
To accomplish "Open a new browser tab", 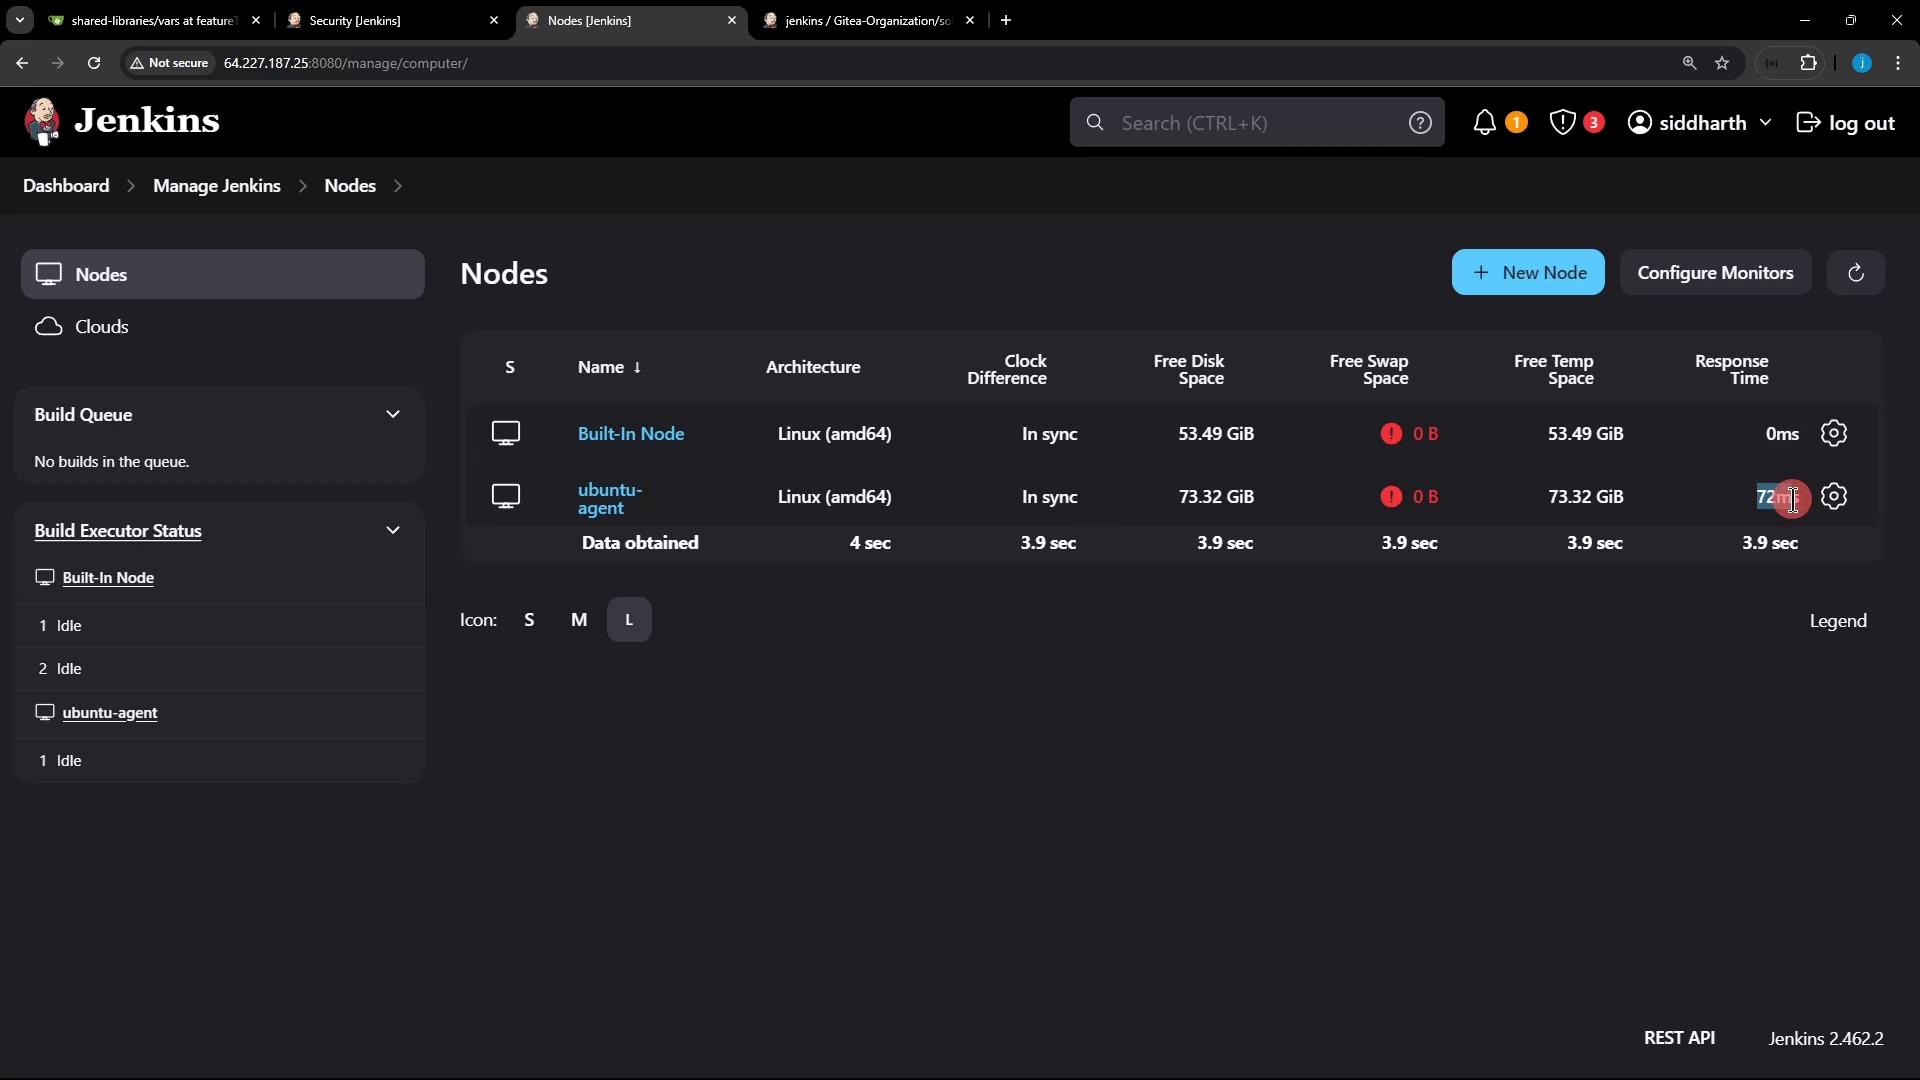I will pyautogui.click(x=1006, y=20).
